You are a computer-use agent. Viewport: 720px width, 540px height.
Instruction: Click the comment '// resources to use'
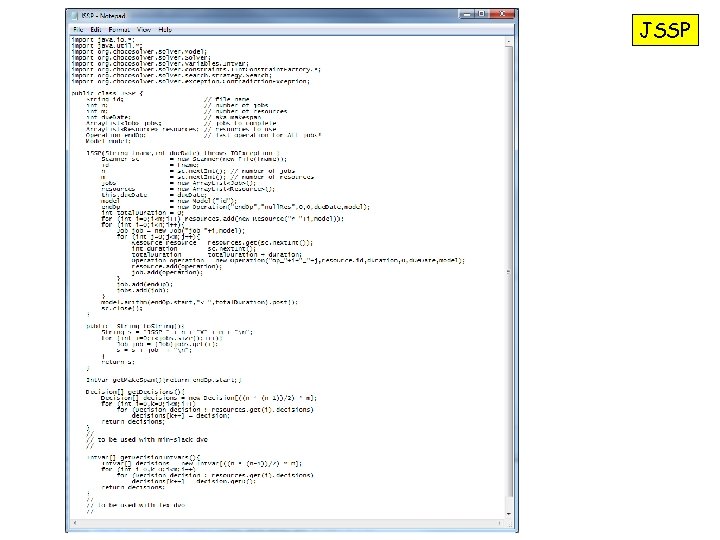tap(240, 129)
